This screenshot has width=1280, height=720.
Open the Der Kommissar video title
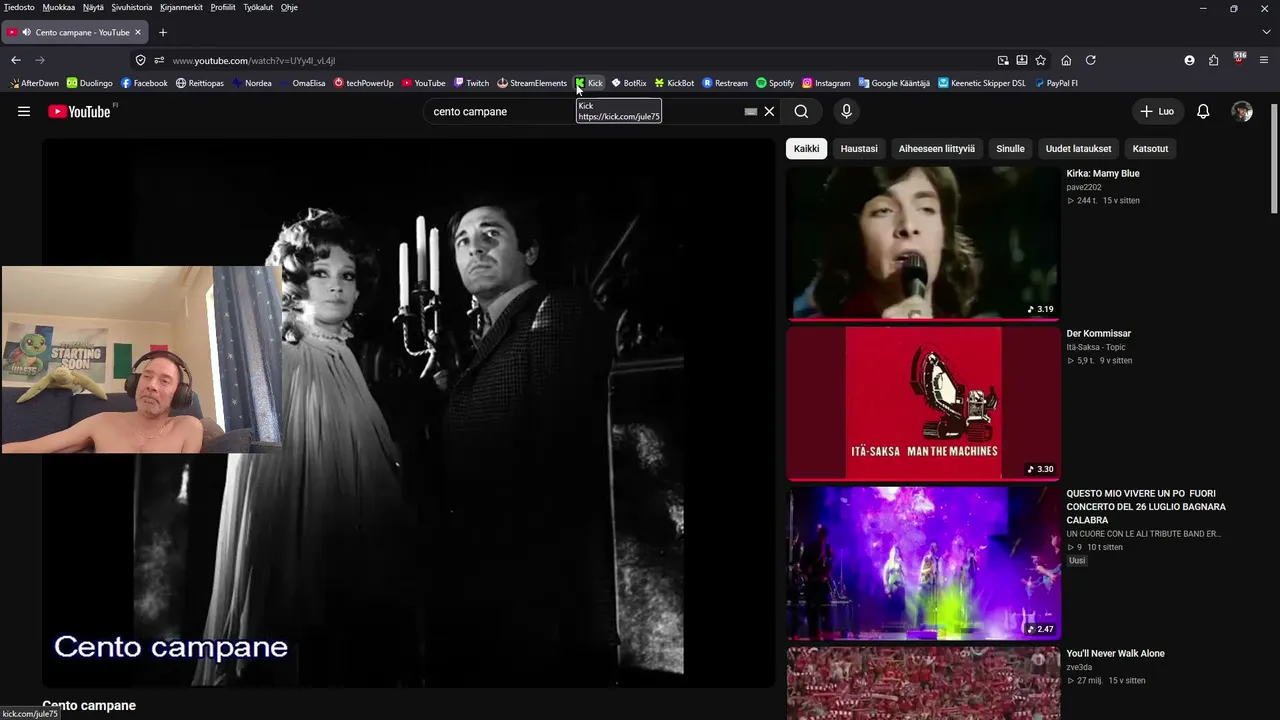(x=1099, y=334)
